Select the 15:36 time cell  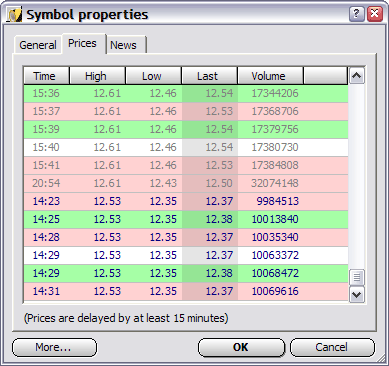tap(46, 93)
